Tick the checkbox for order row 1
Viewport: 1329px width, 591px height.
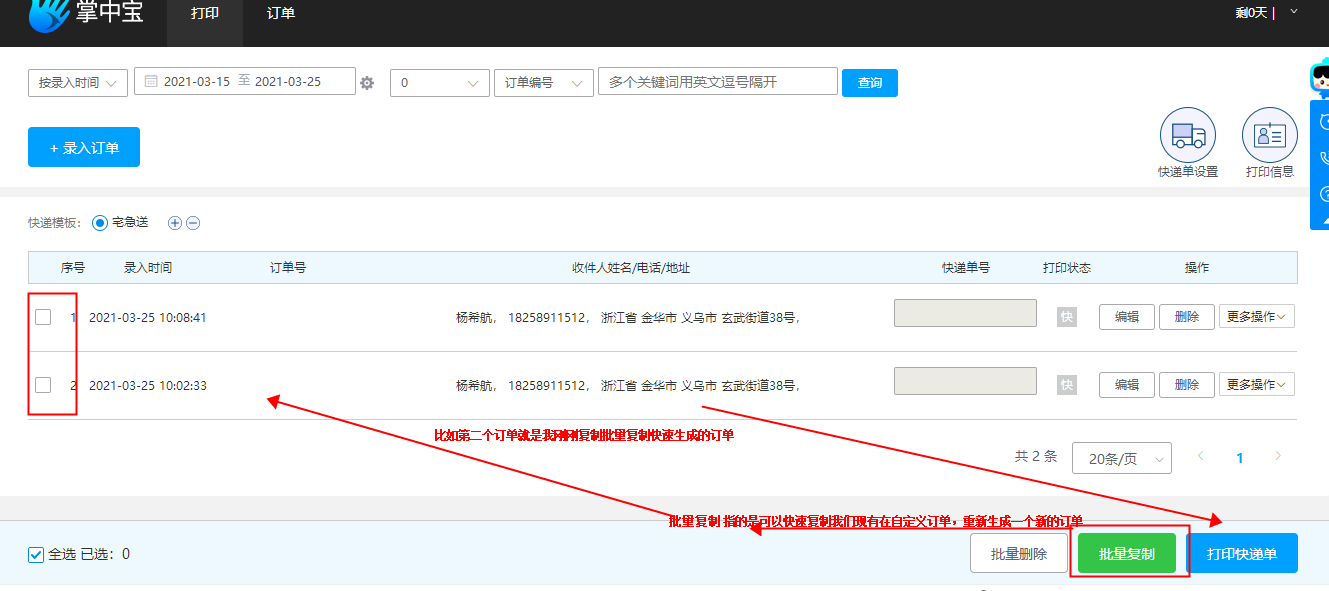(x=43, y=317)
